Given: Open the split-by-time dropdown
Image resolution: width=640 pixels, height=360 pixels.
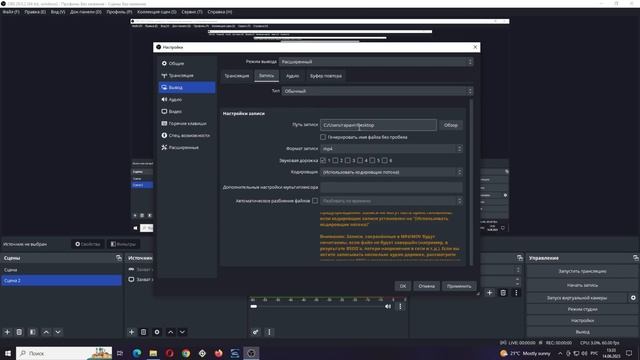Looking at the screenshot, I should 391,201.
